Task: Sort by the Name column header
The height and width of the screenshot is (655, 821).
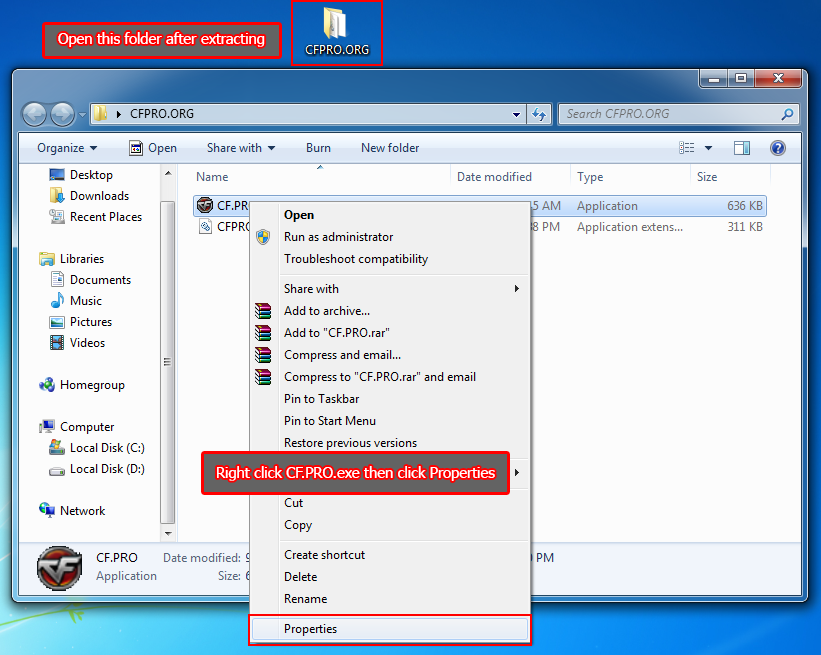Action: coord(212,177)
